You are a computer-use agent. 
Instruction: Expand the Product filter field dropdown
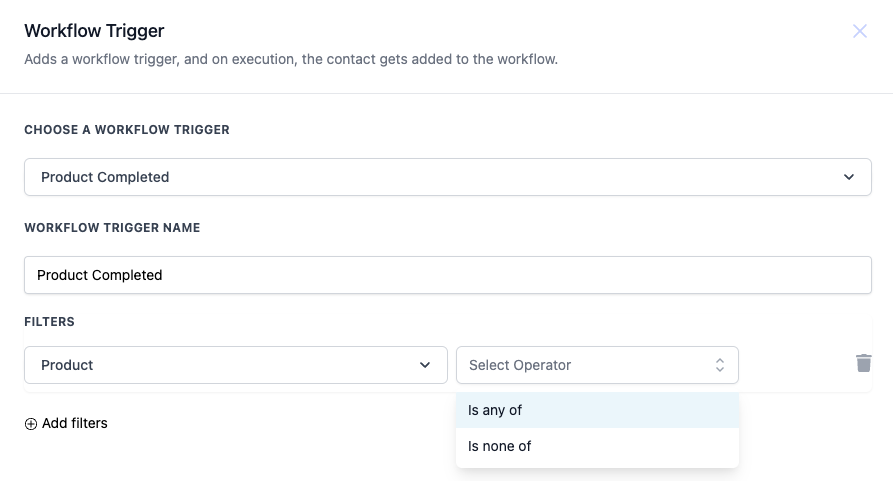235,365
